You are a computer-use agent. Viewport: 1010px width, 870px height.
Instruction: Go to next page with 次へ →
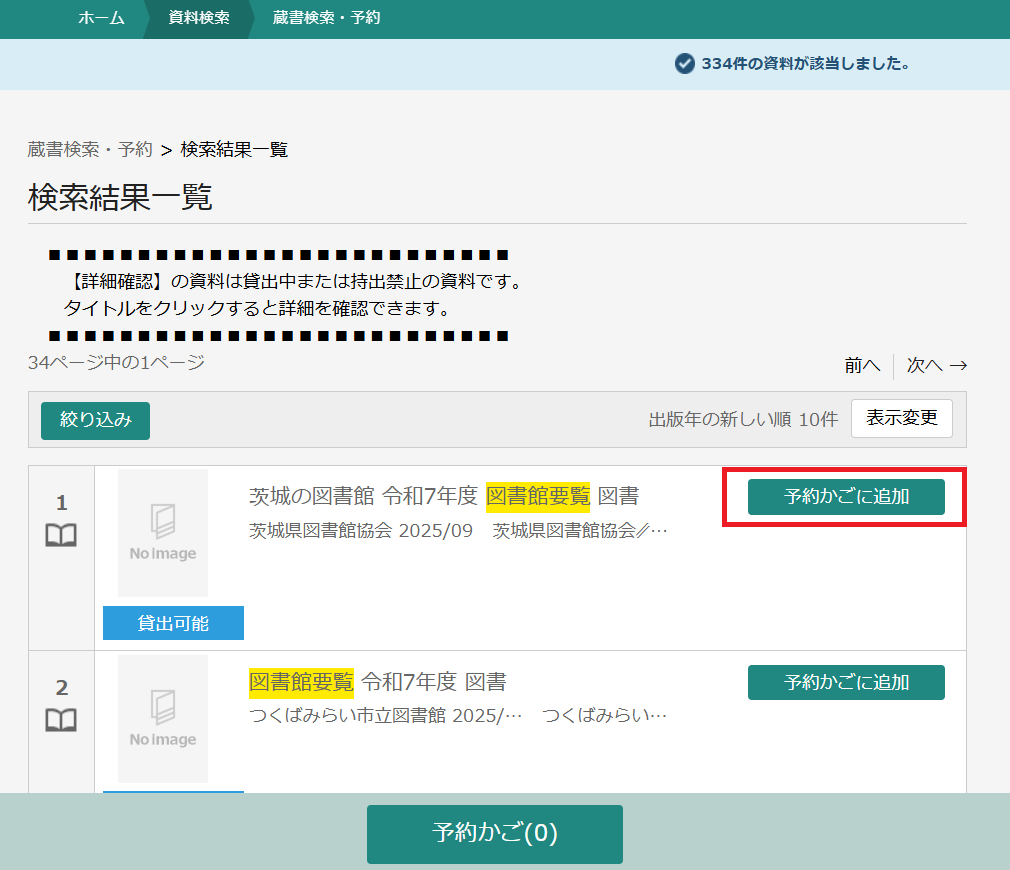click(x=936, y=366)
